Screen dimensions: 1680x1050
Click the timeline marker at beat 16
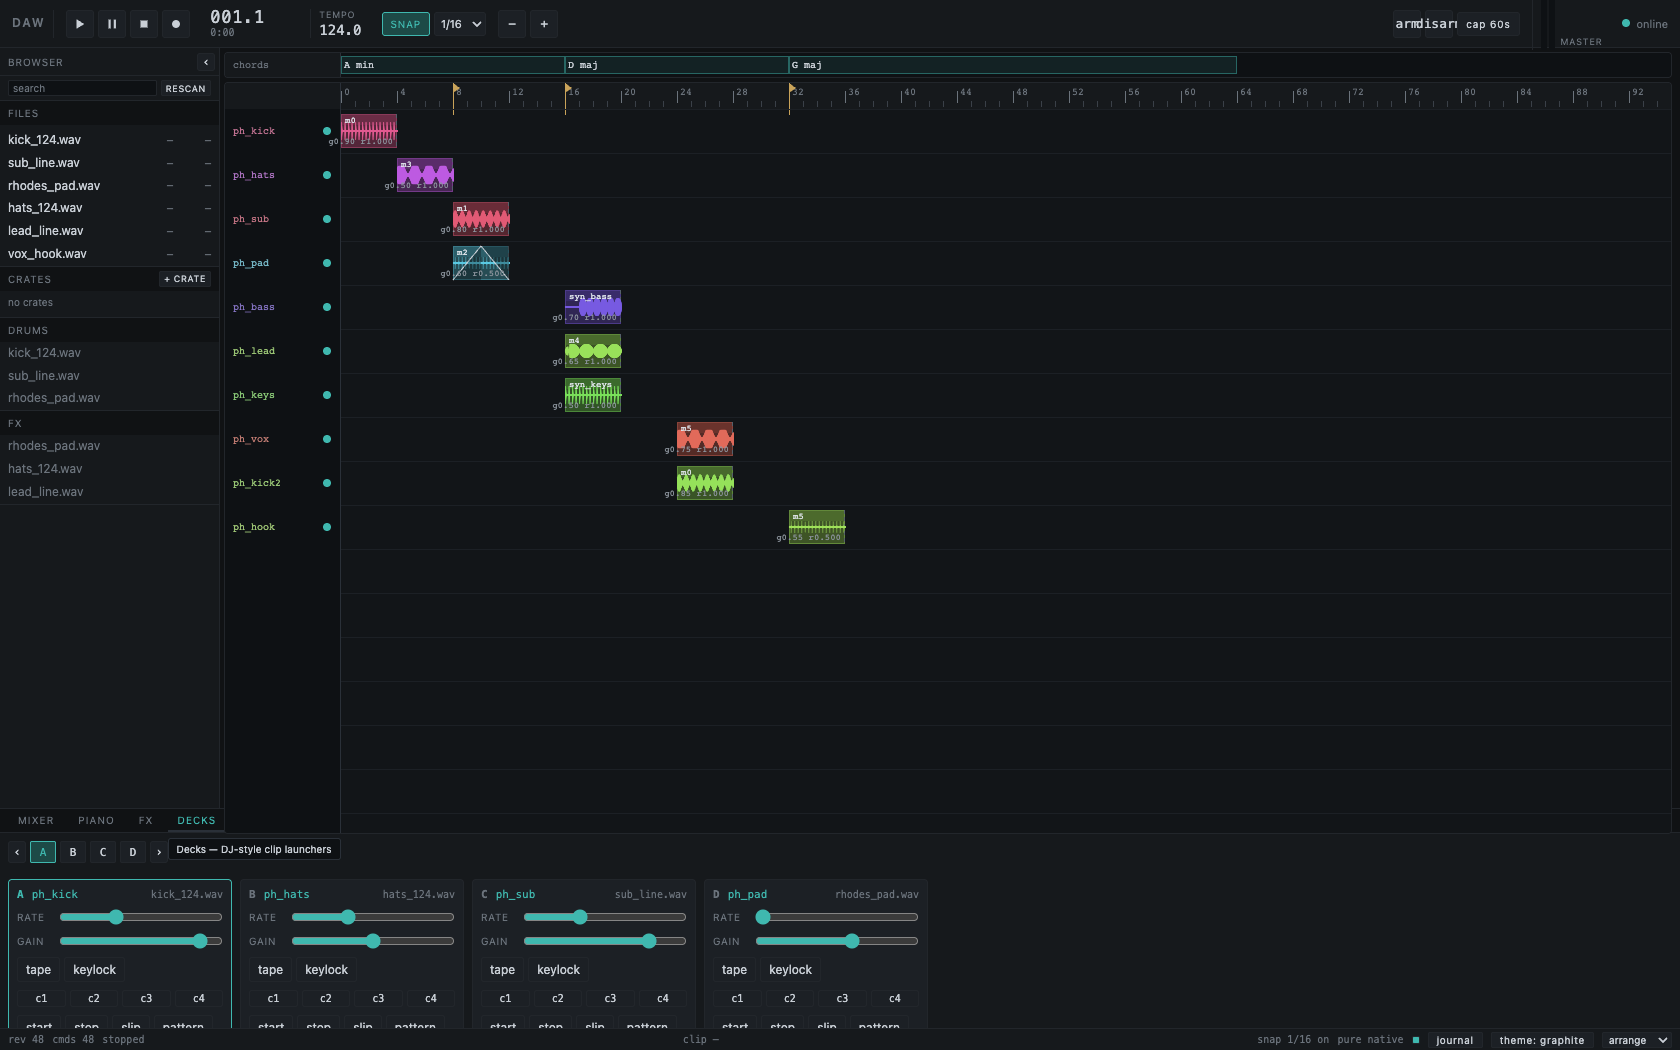click(568, 89)
